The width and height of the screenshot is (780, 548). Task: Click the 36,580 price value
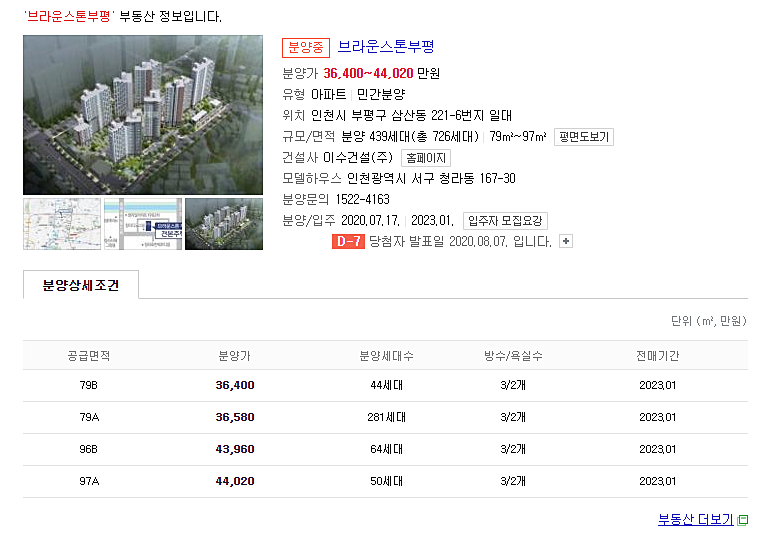pos(235,417)
